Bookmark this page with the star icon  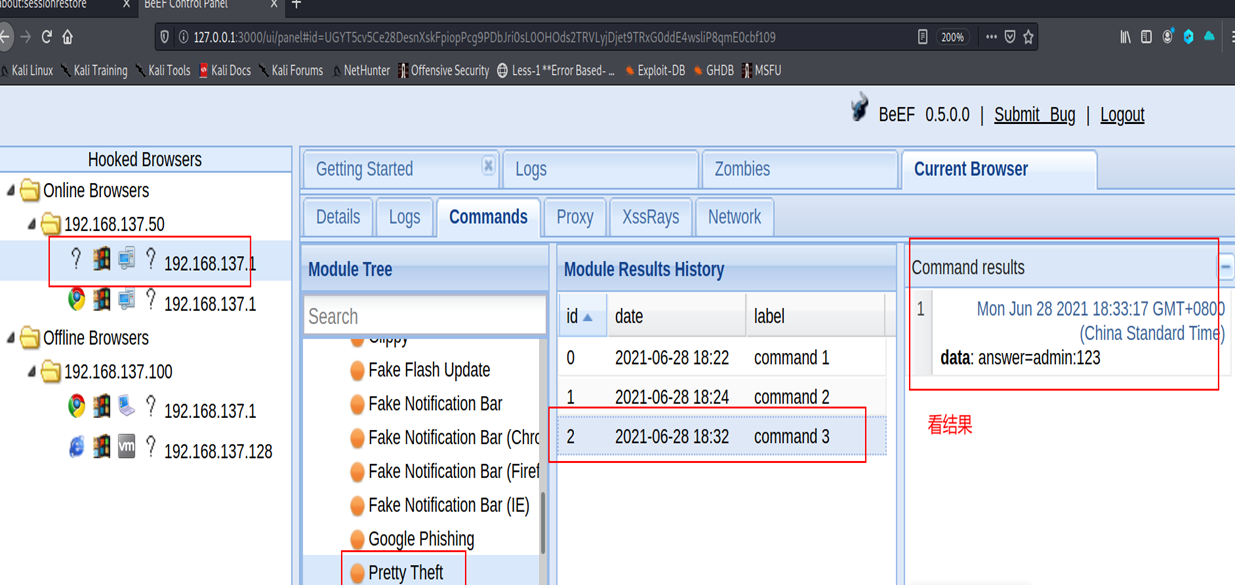1028,37
